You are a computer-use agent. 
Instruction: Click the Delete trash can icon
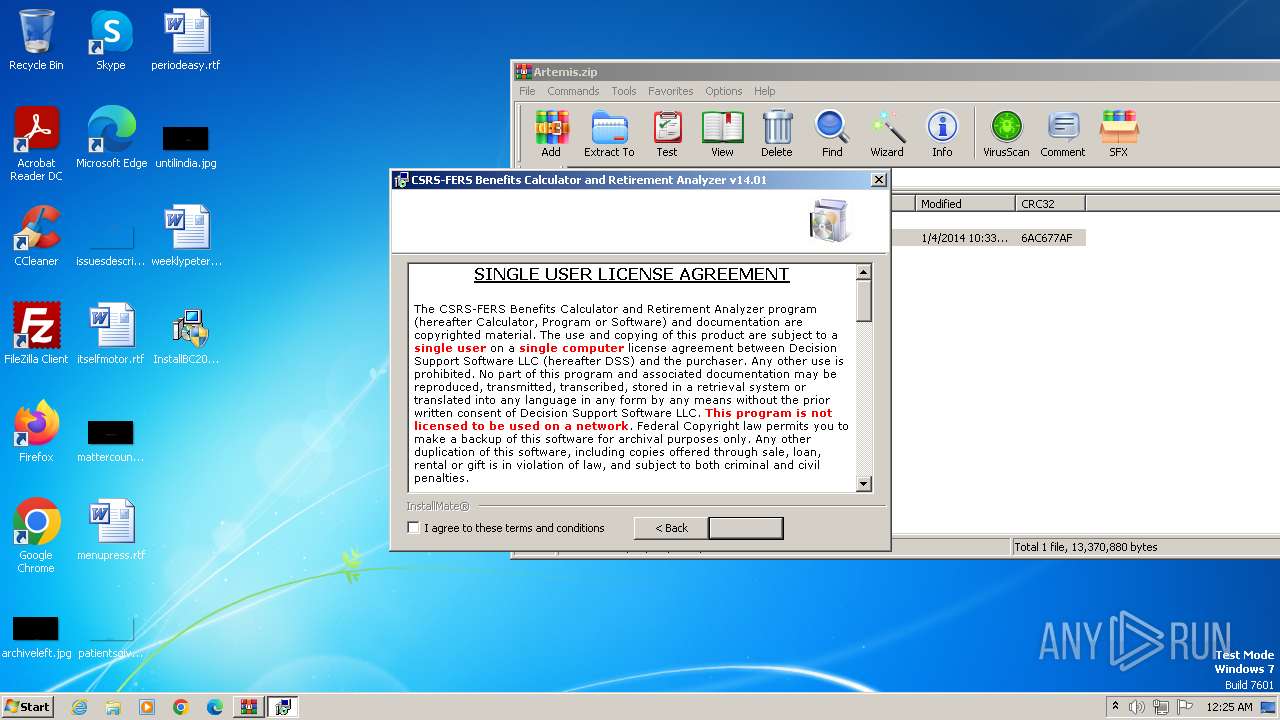point(777,134)
